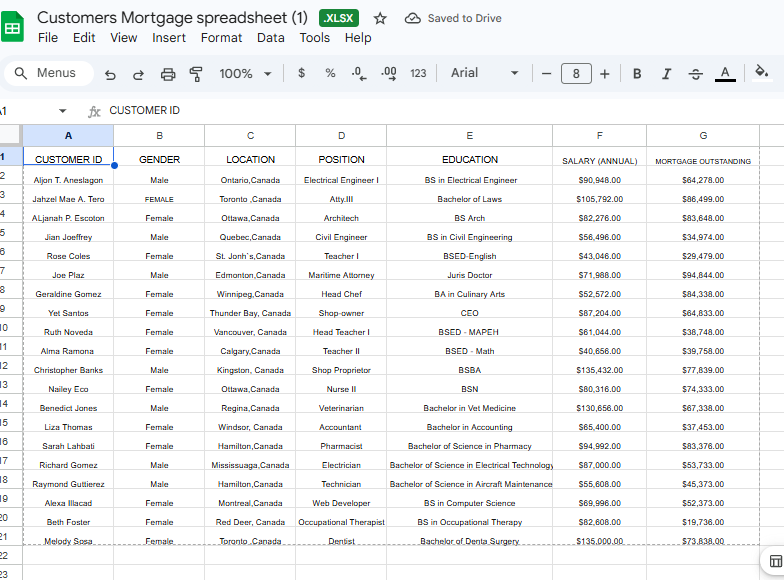Check the Saved to Drive cloud status
The height and width of the screenshot is (580, 784).
453,18
